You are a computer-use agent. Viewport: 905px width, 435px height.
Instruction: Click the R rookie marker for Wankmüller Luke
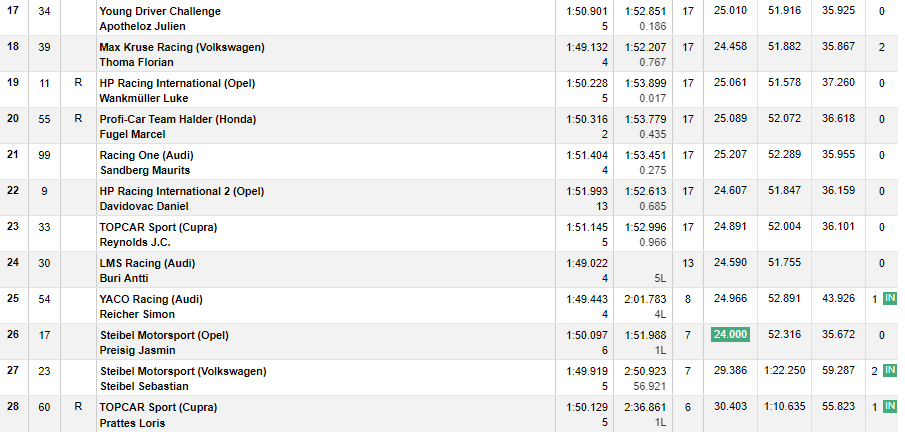click(x=78, y=83)
